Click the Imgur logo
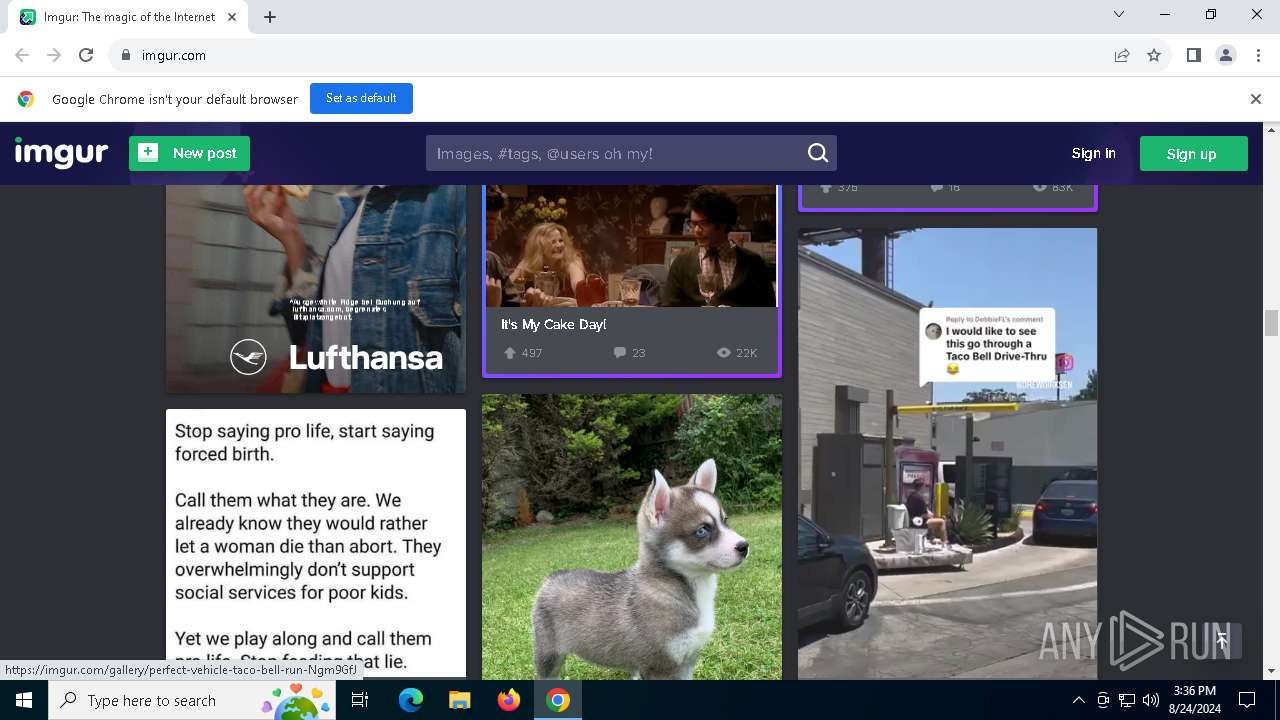This screenshot has width=1280, height=720. (x=61, y=153)
